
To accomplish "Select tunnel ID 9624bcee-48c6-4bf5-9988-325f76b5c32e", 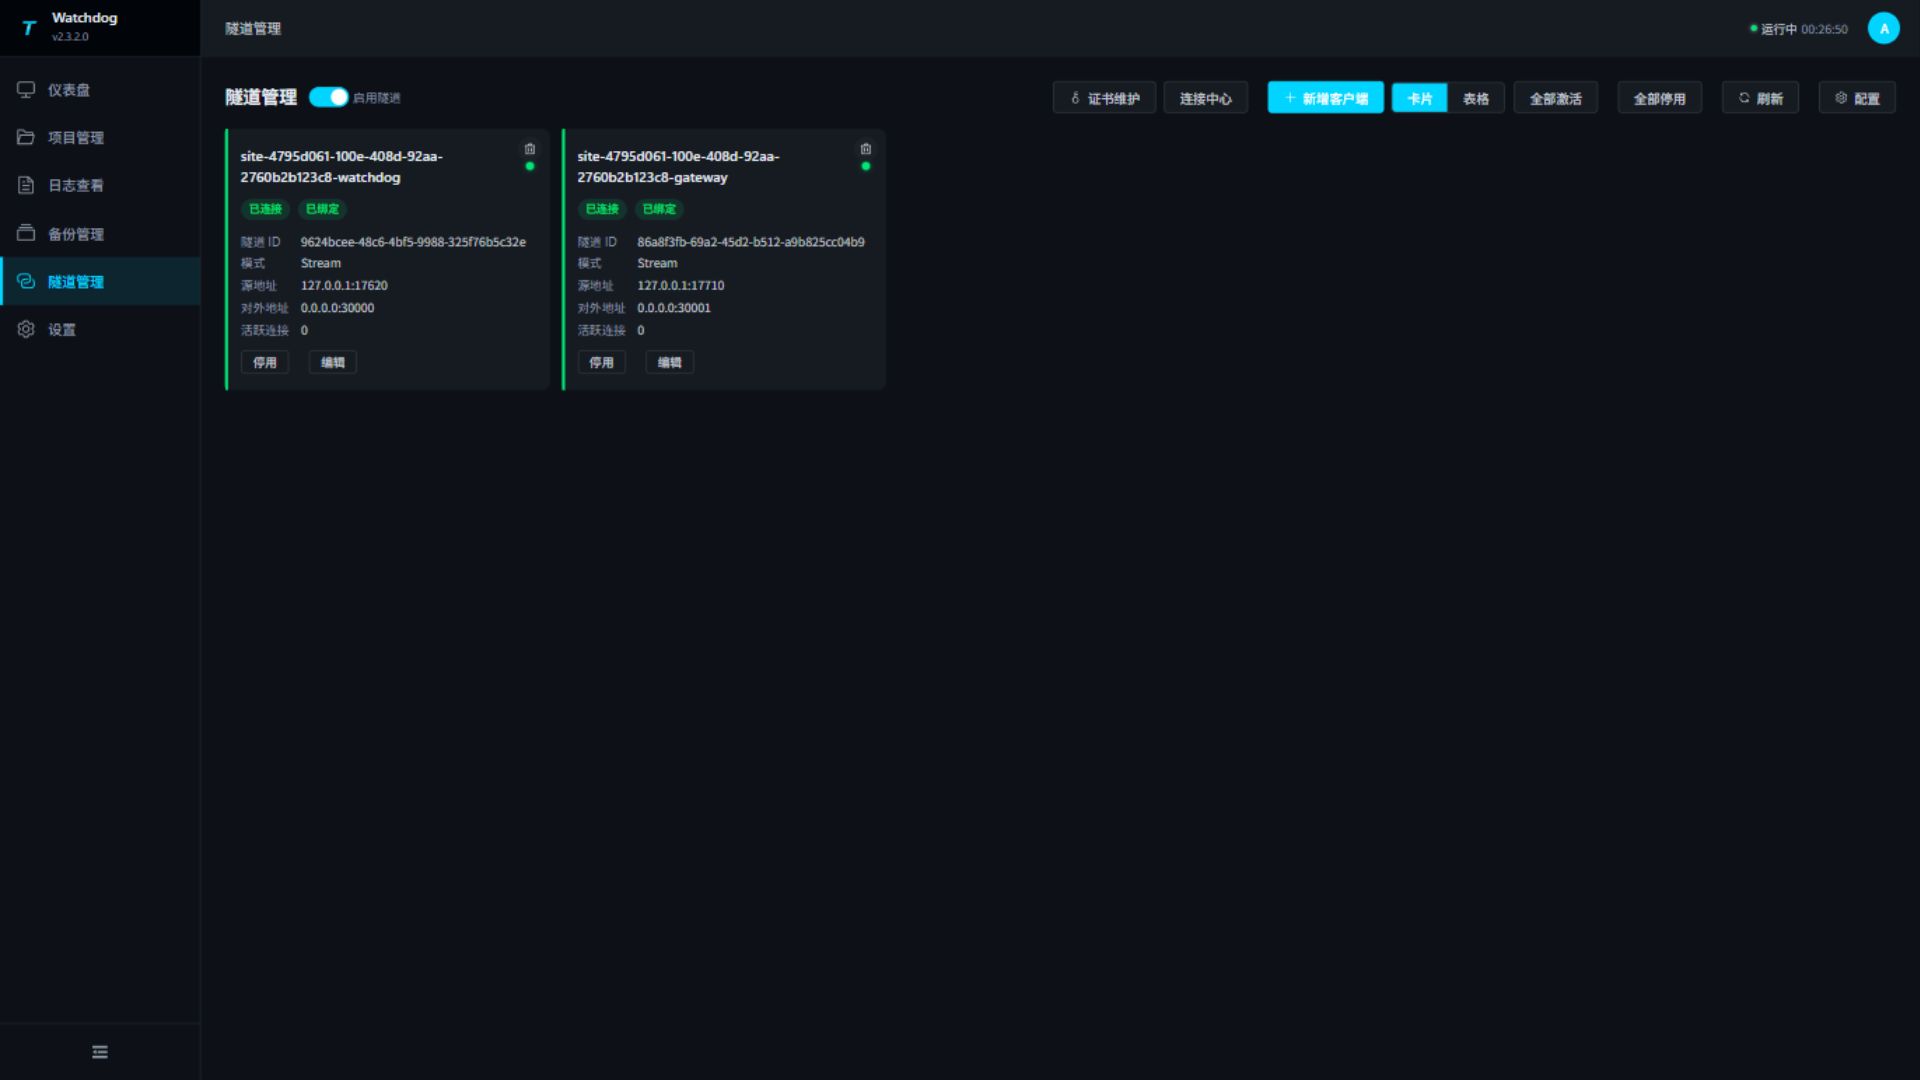I will pos(413,242).
